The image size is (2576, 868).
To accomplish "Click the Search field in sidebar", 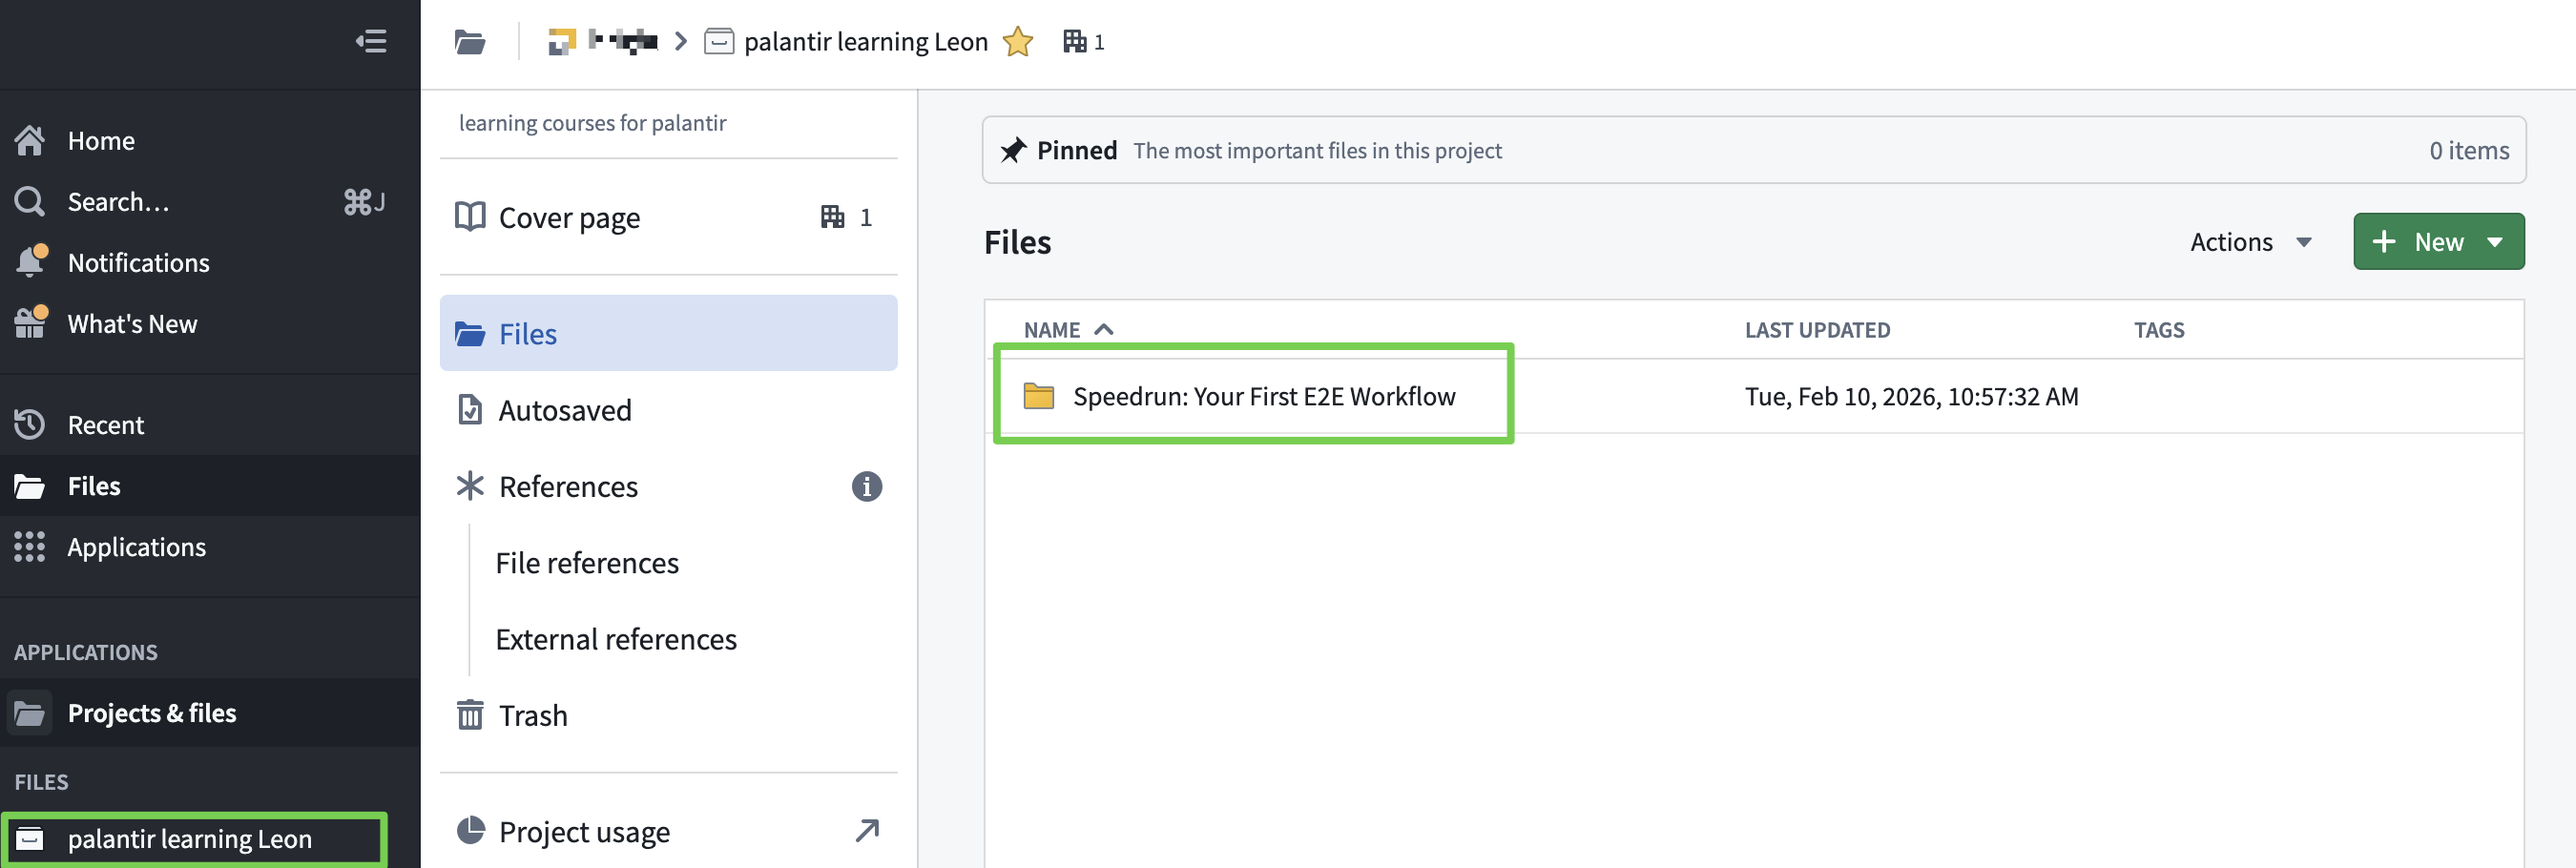I will click(x=118, y=201).
